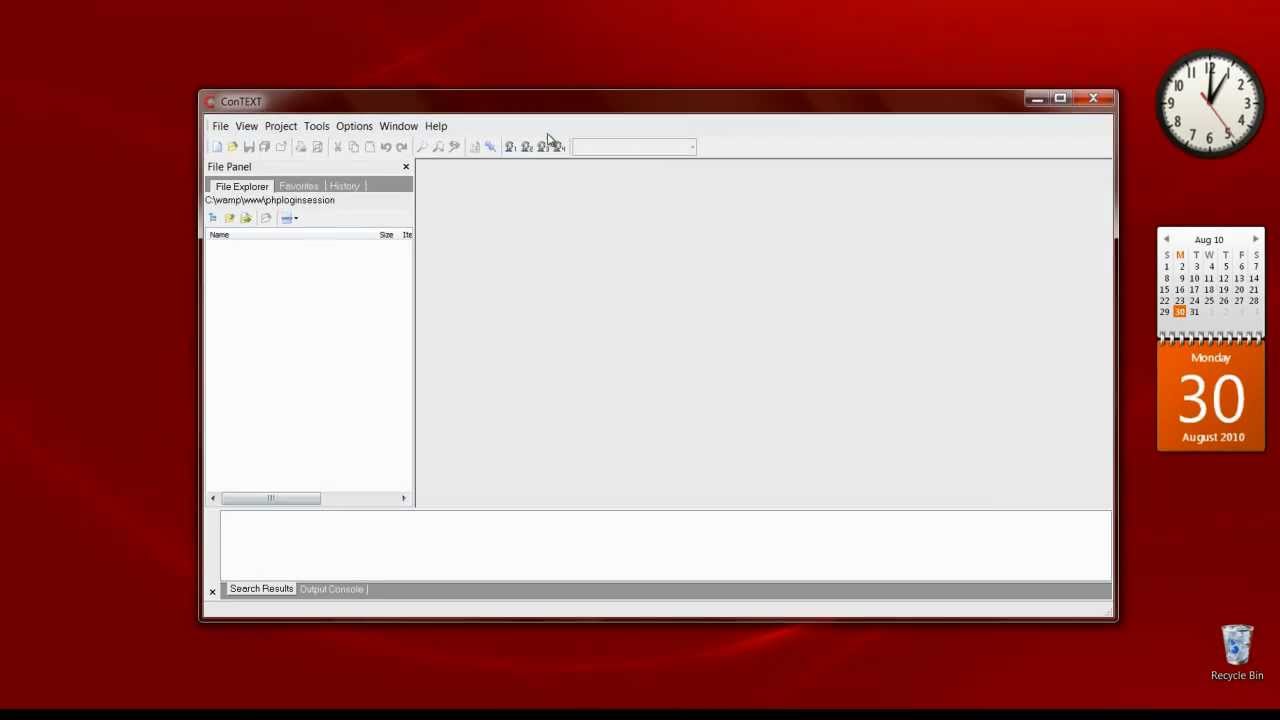Click the Cut scissors icon

[338, 147]
